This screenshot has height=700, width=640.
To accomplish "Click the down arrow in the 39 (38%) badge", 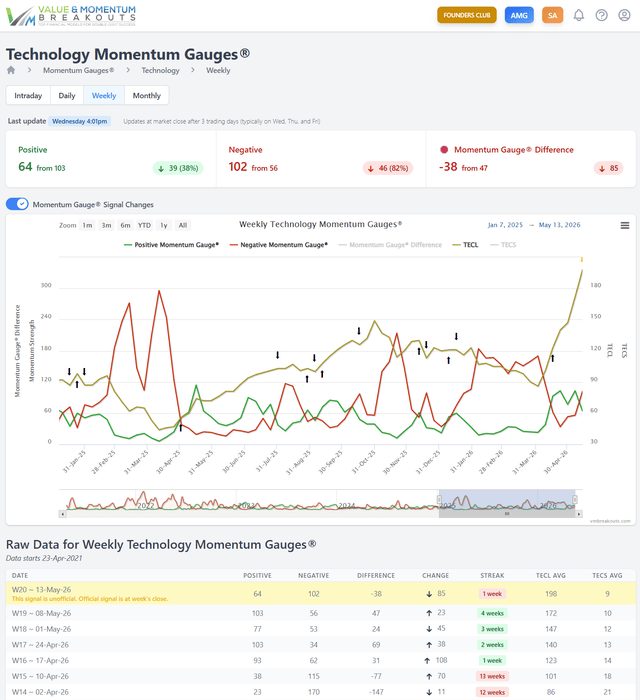I will point(161,168).
